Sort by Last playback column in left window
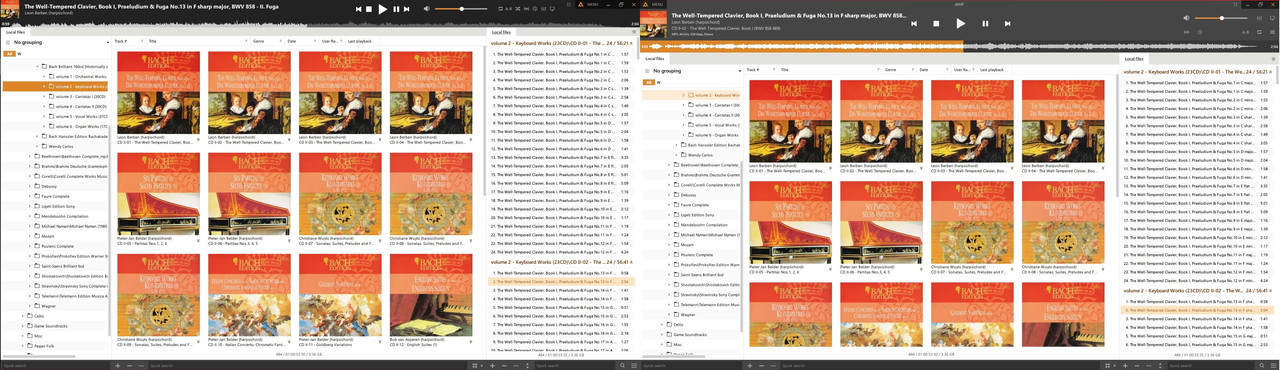This screenshot has width=1280, height=370. [361, 41]
